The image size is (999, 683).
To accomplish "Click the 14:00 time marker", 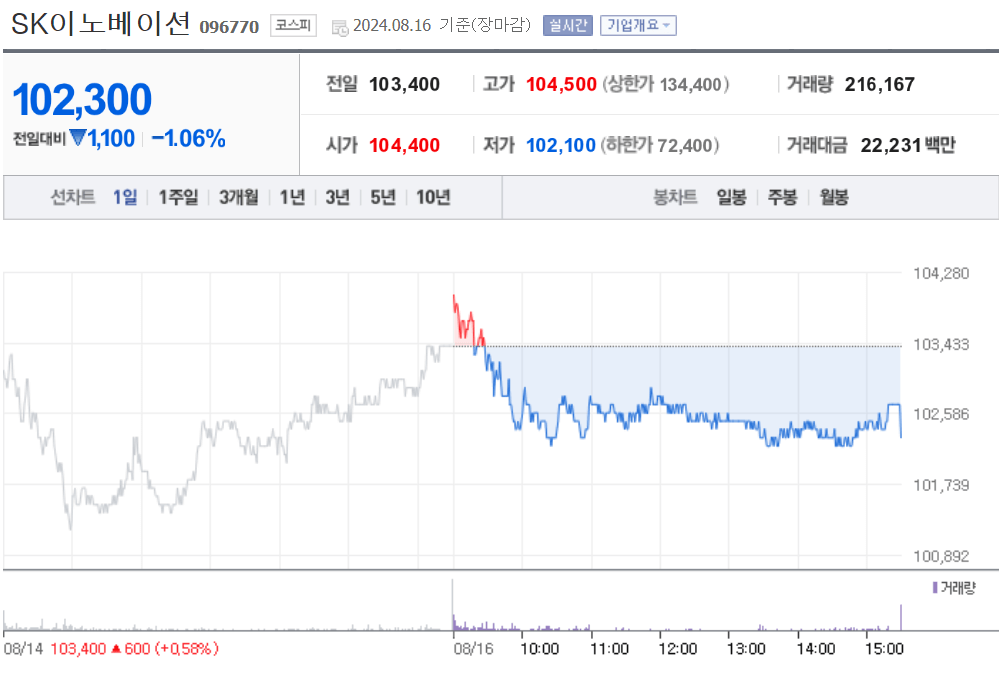I will point(816,649).
